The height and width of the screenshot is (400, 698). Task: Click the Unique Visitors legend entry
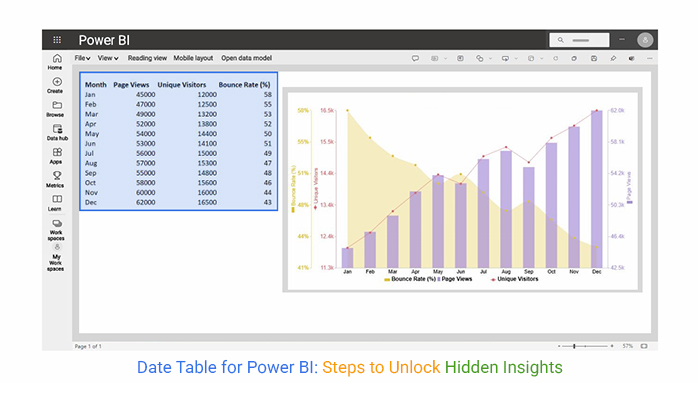click(x=515, y=279)
